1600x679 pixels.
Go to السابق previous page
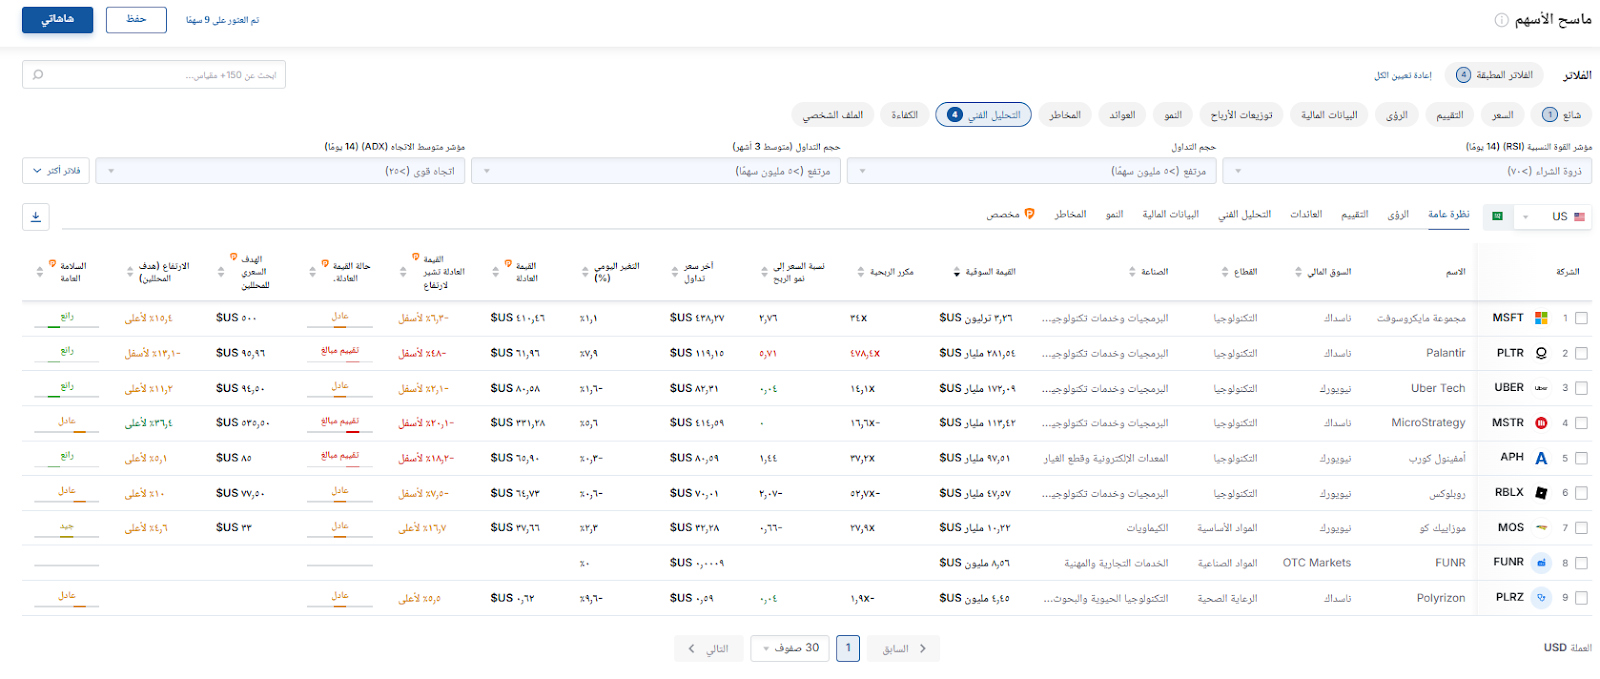click(904, 648)
